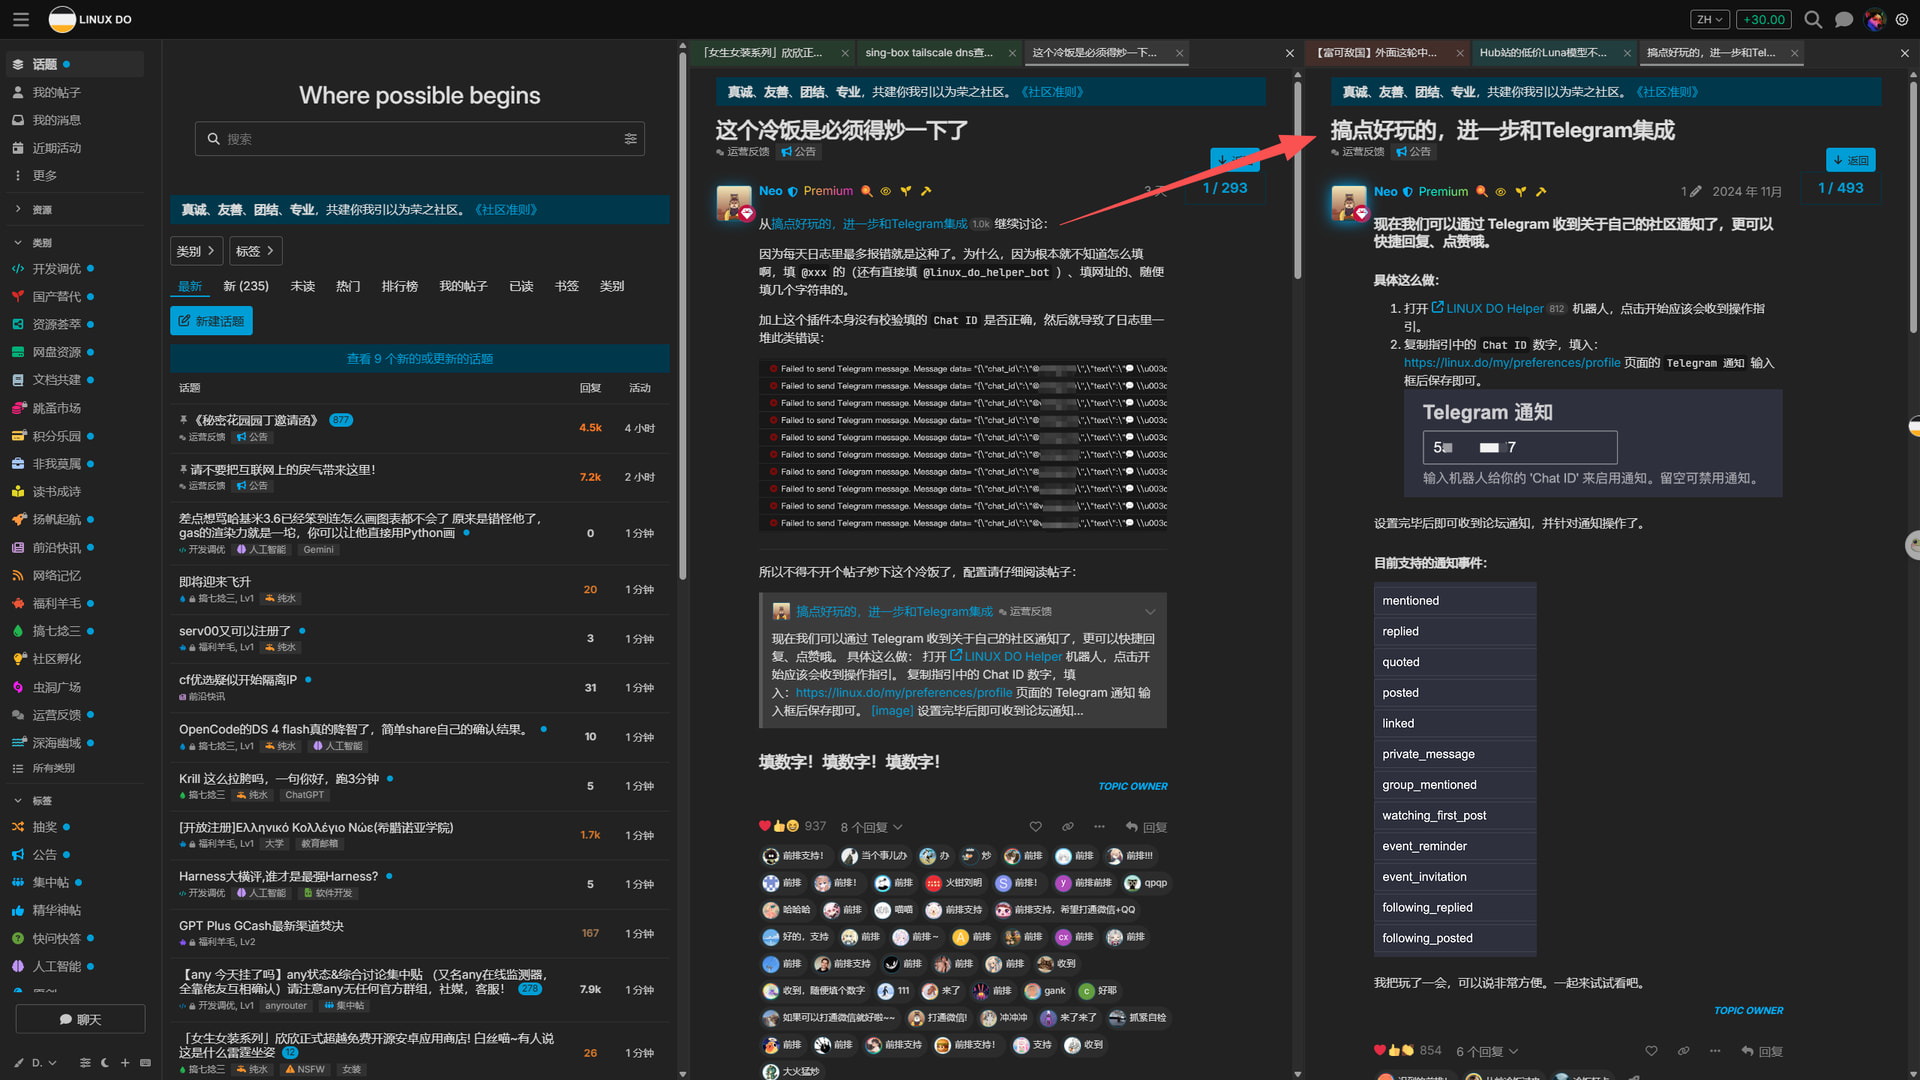
Task: Open the preferences/profile link in right post
Action: click(x=1512, y=363)
